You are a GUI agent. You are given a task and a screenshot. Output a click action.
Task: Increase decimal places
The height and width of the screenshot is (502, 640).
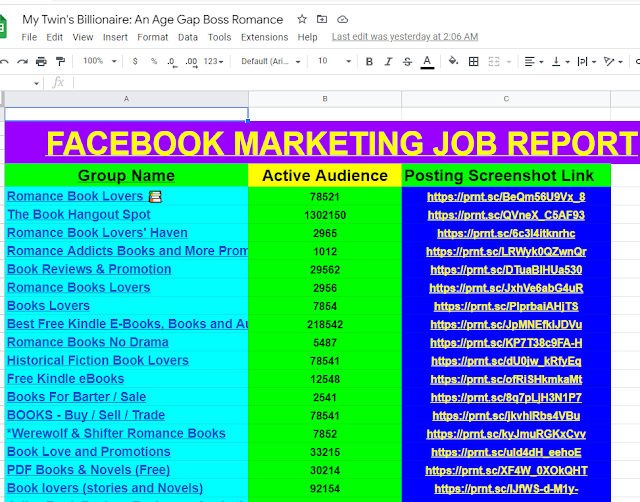tap(191, 62)
